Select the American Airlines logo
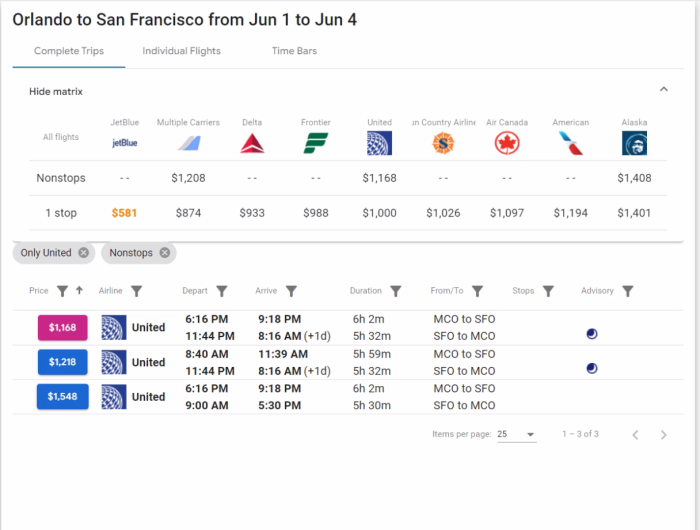This screenshot has width=700, height=530. (571, 143)
